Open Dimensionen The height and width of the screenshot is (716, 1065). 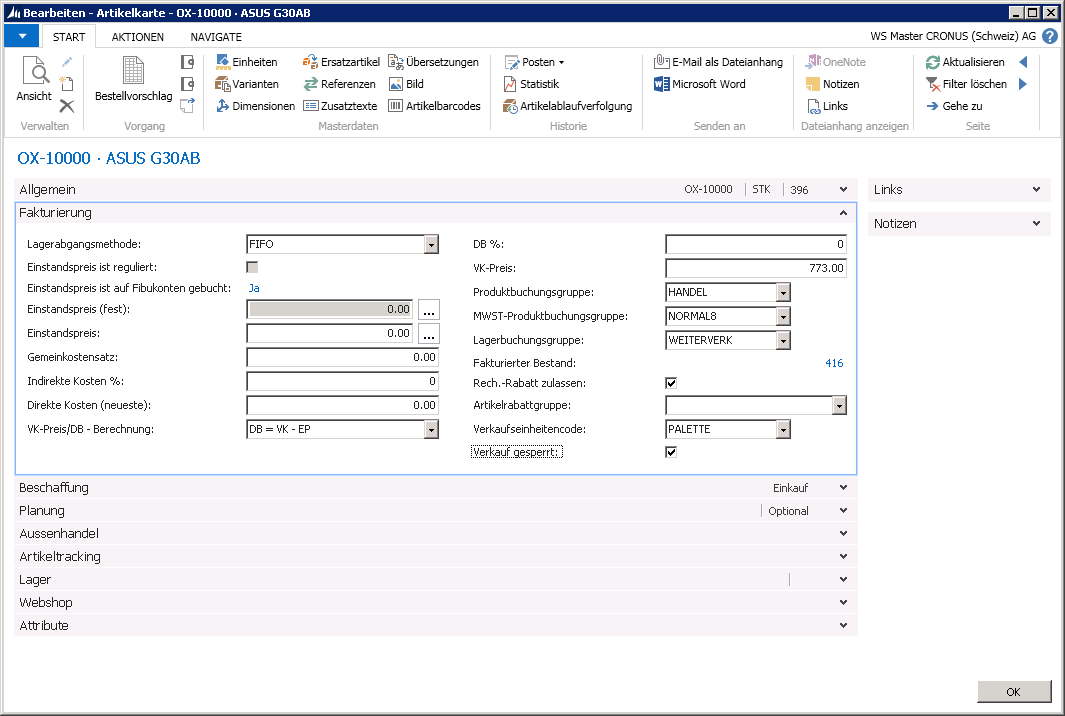255,106
